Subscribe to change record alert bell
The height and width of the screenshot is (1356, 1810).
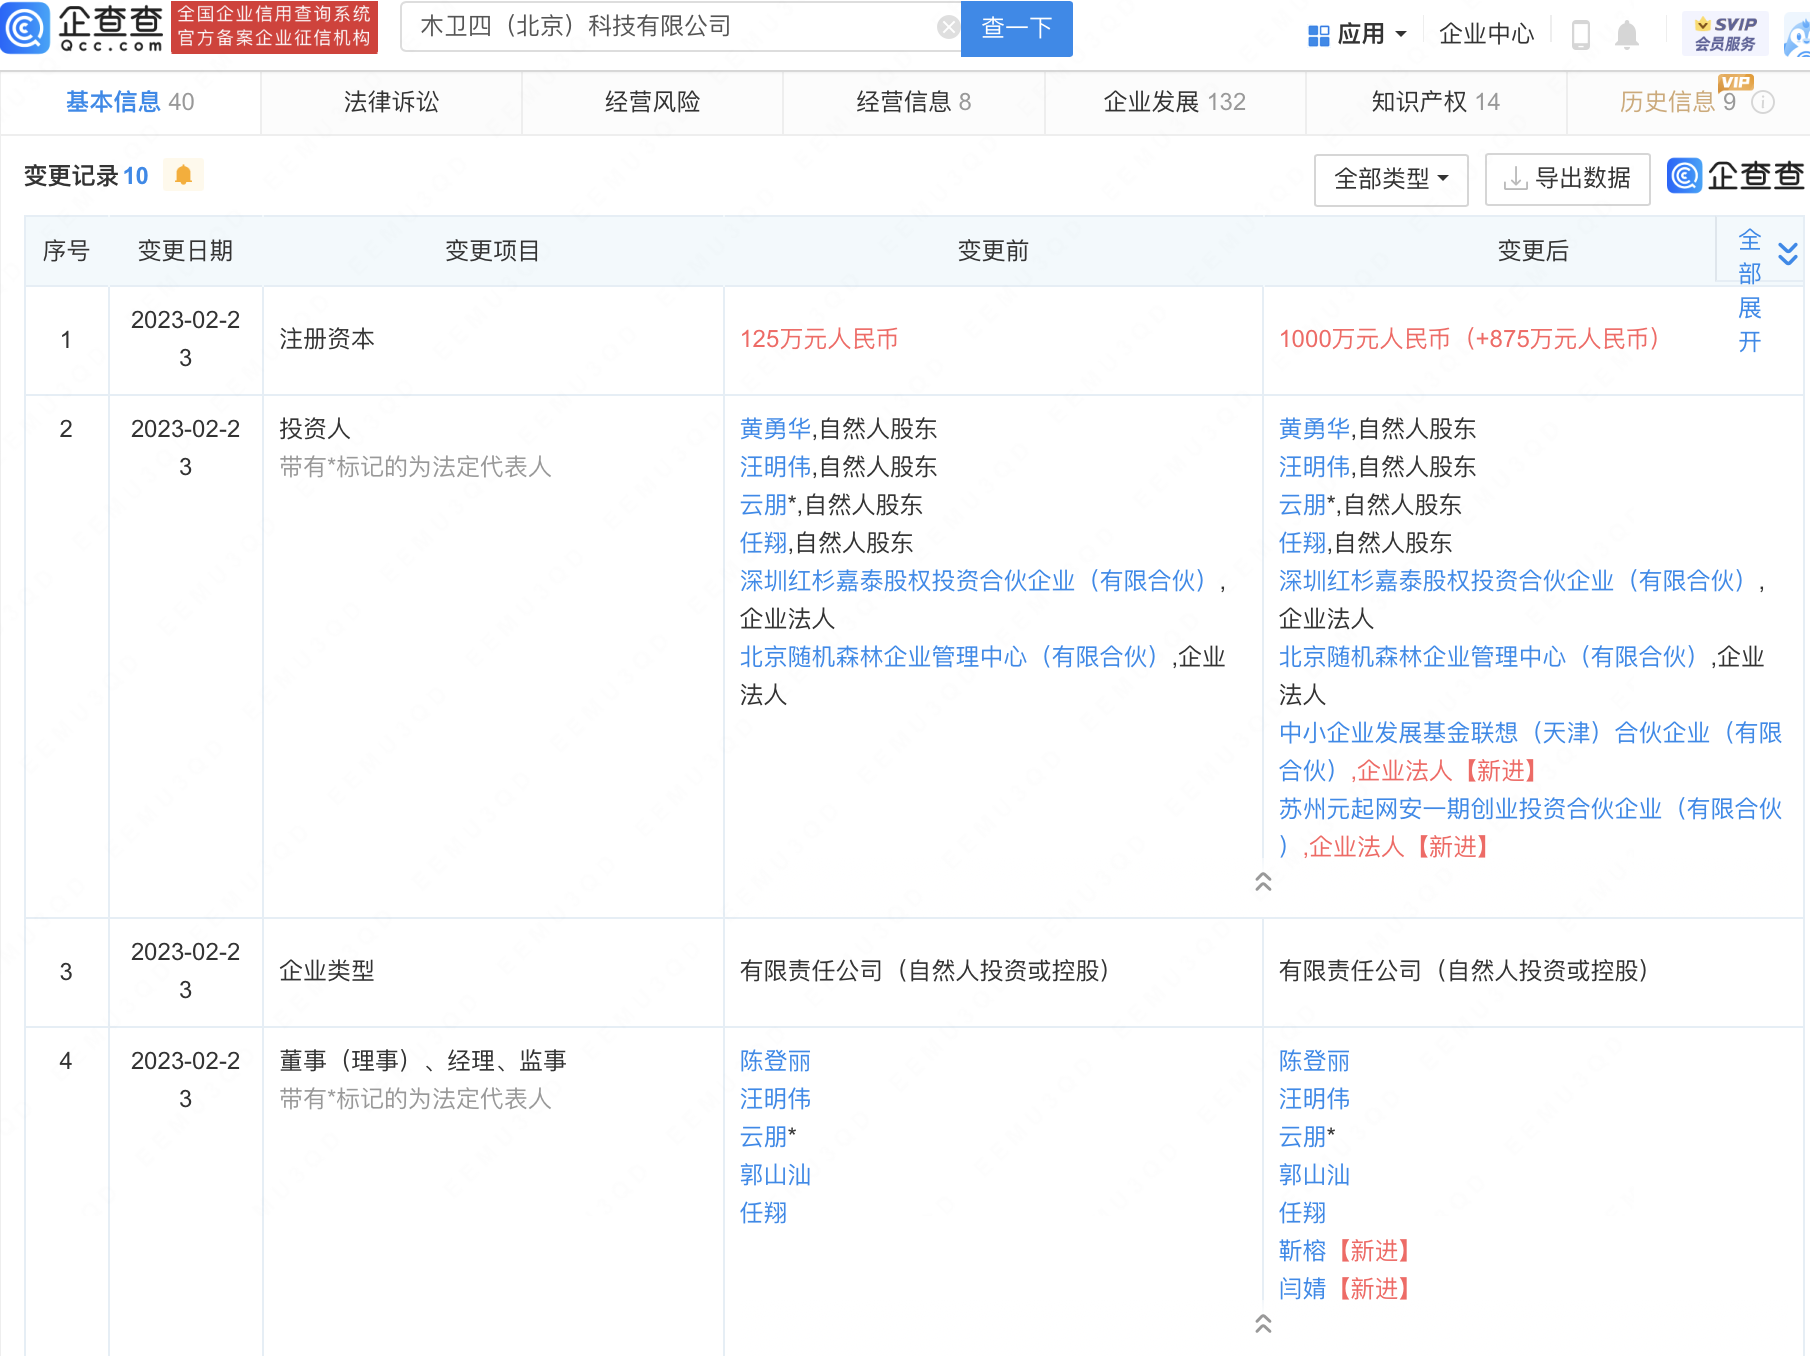[x=183, y=175]
